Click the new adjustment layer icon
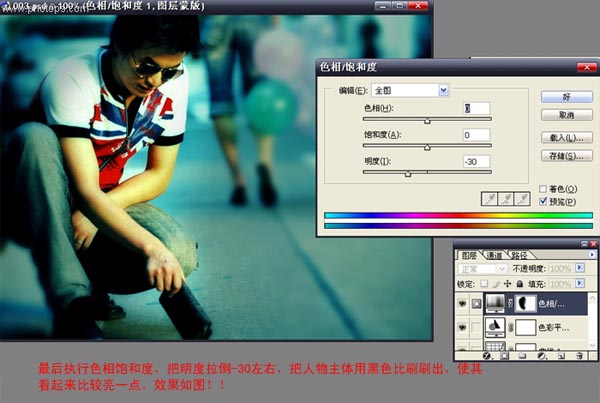The height and width of the screenshot is (403, 600). 540,355
